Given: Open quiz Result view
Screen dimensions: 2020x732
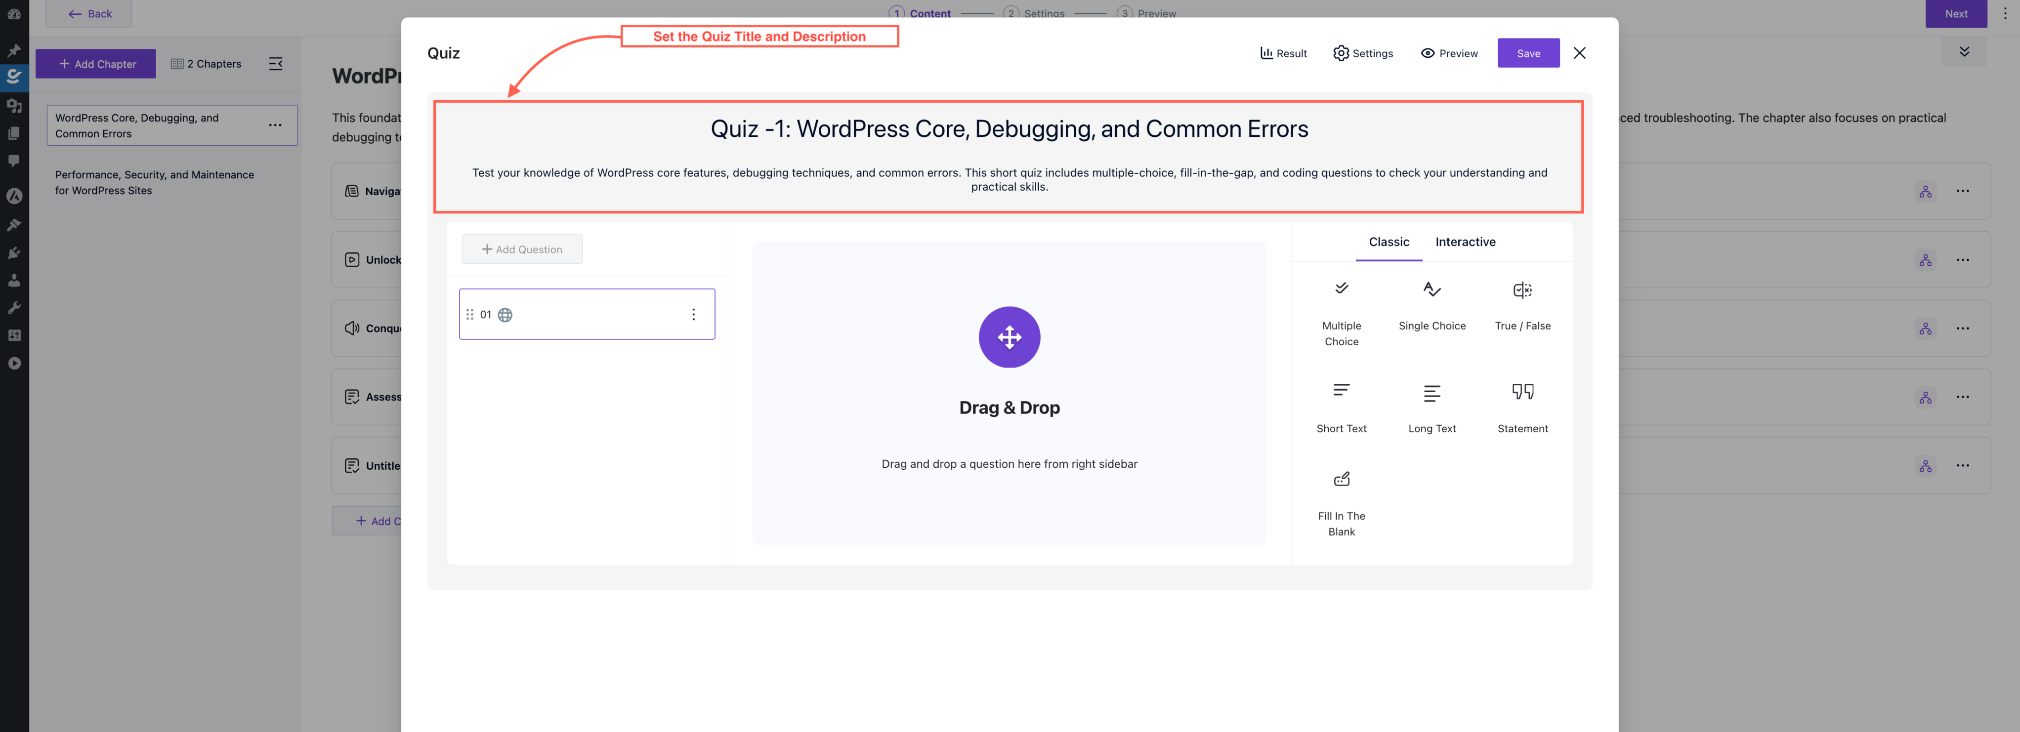Looking at the screenshot, I should tap(1283, 53).
